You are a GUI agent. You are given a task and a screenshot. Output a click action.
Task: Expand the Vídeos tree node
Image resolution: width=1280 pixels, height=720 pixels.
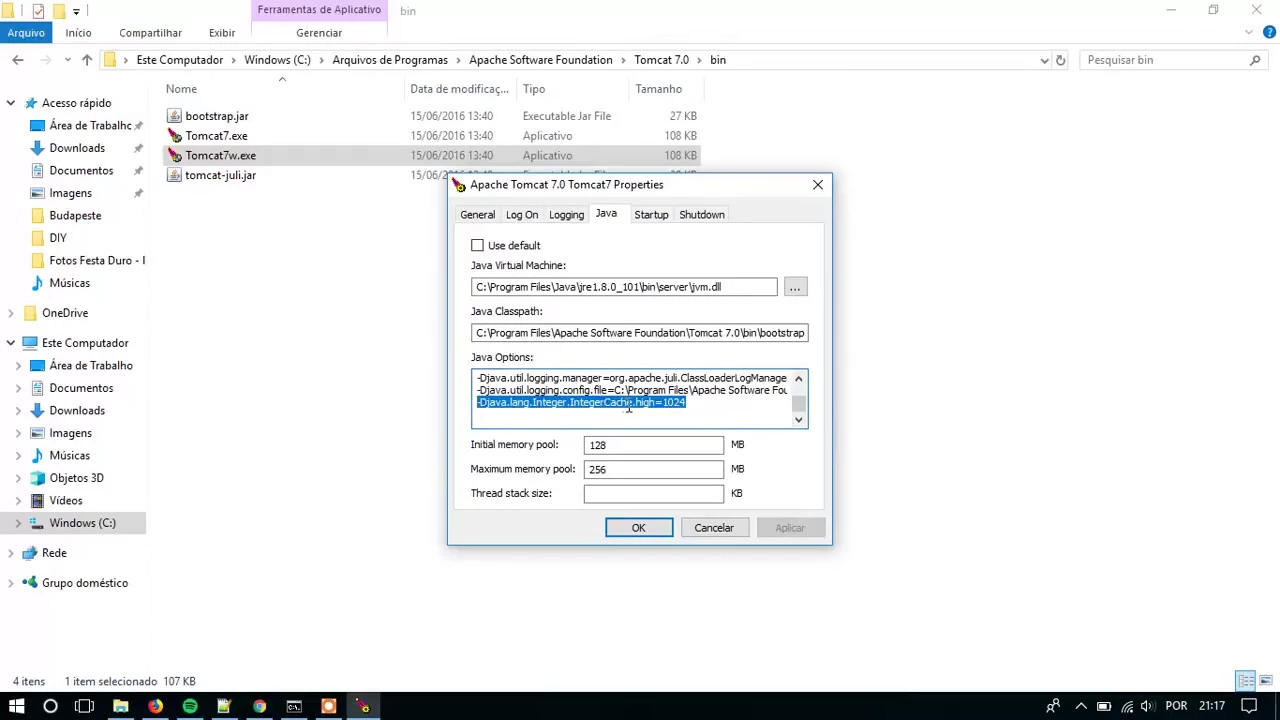click(18, 500)
